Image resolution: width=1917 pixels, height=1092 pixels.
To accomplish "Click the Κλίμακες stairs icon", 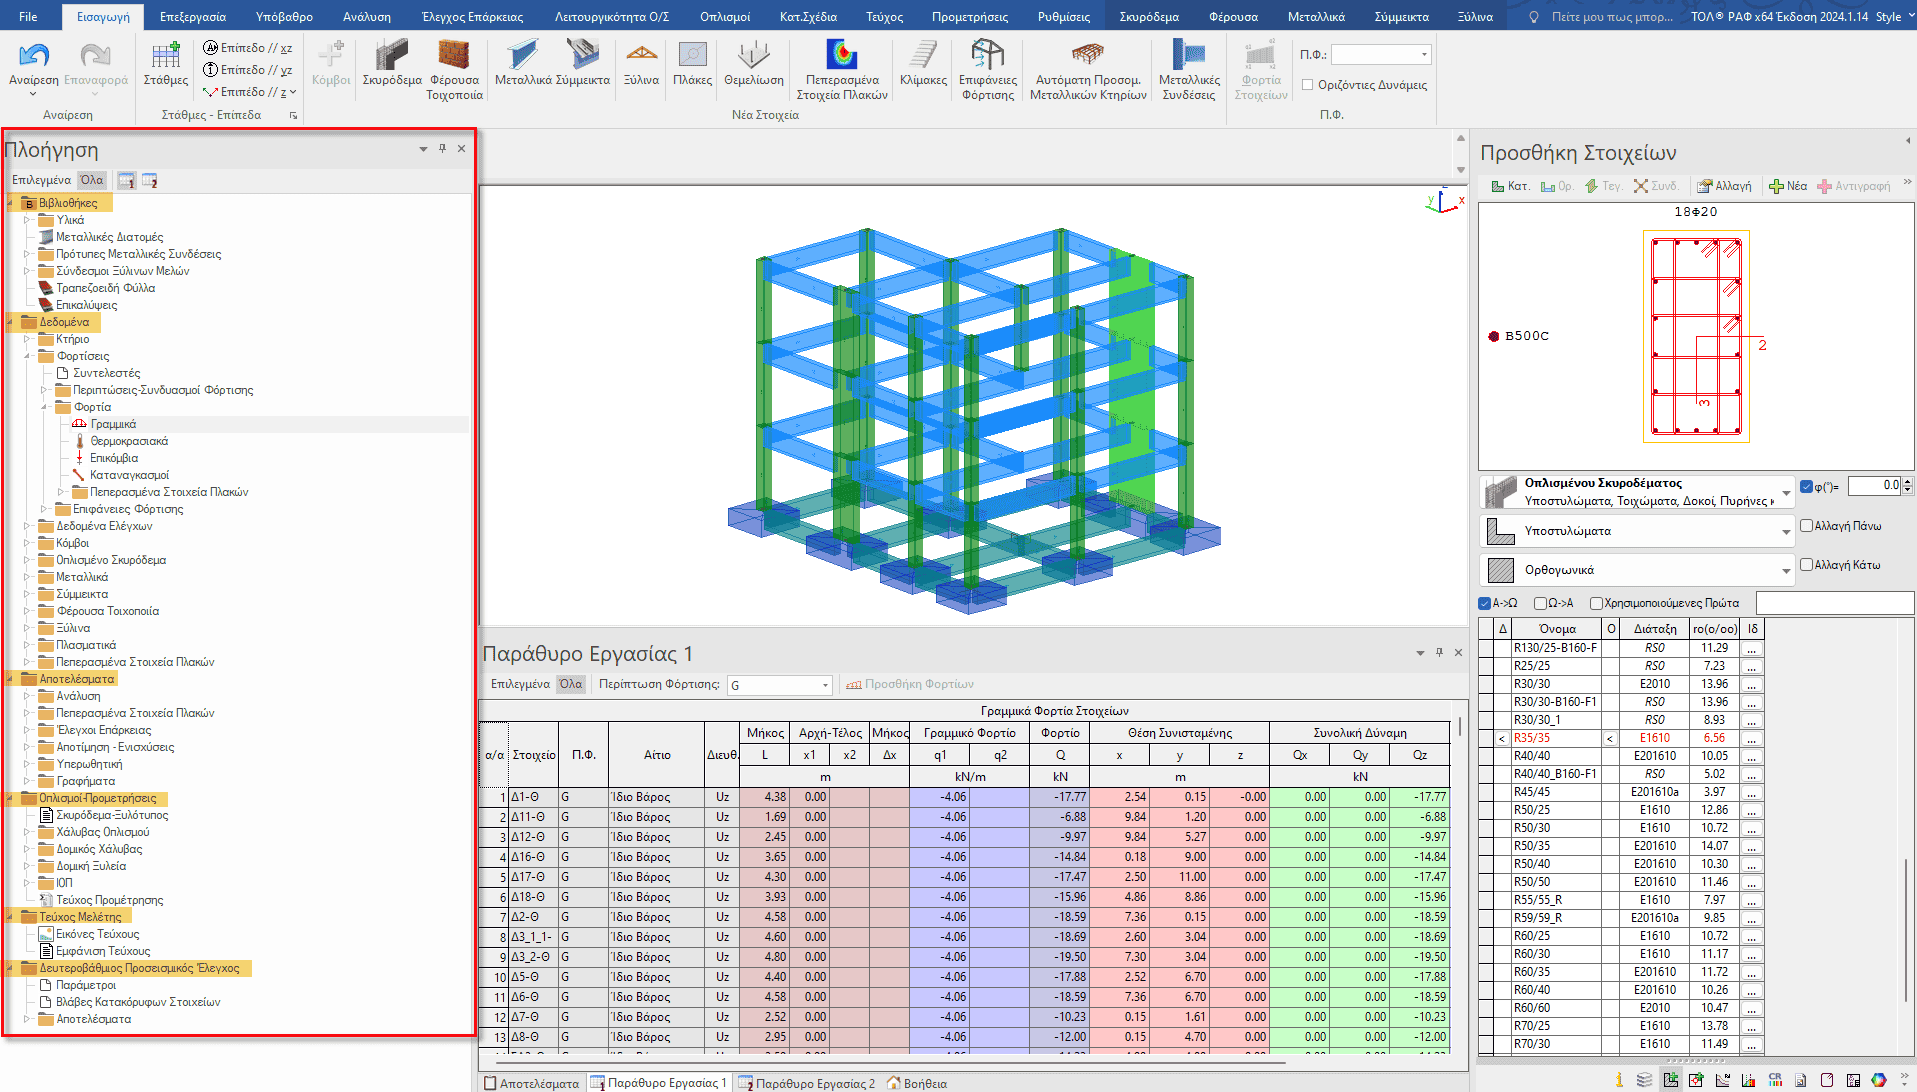I will [x=923, y=63].
